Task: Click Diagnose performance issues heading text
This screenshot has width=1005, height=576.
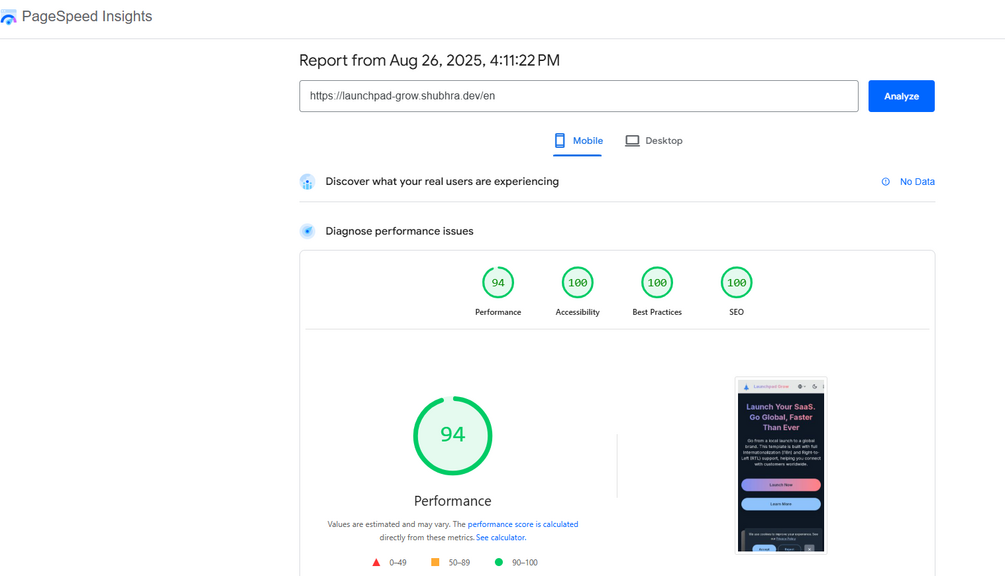Action: pyautogui.click(x=399, y=231)
